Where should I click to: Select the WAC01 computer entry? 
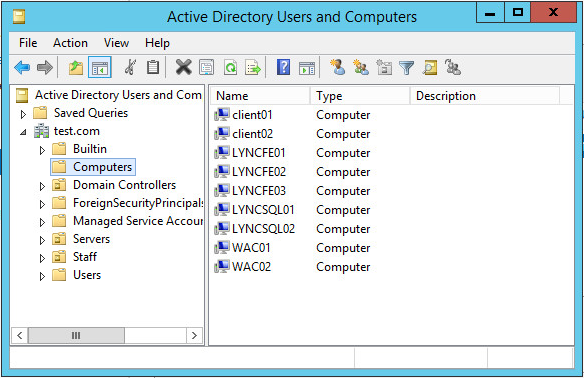click(251, 248)
